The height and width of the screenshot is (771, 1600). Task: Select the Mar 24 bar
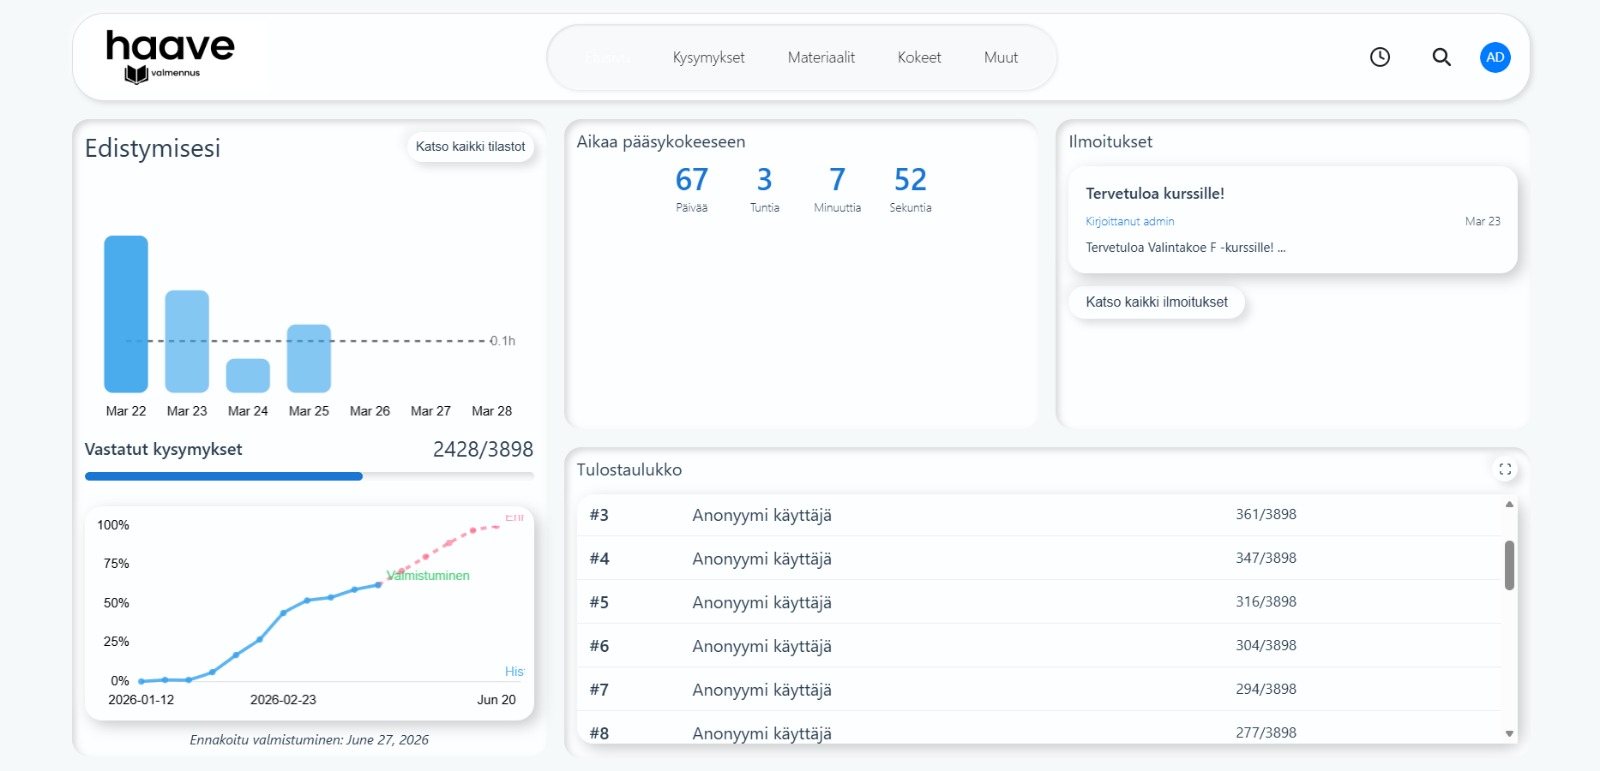248,375
